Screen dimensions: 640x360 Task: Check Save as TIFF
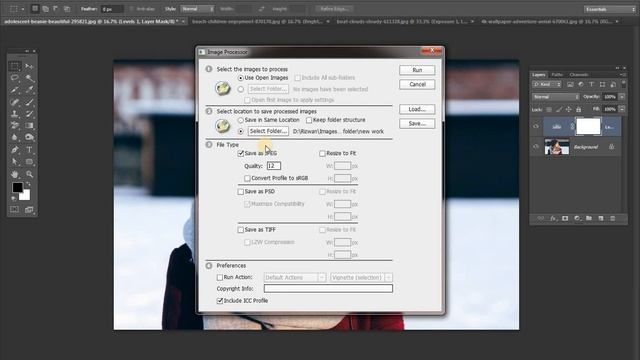click(x=241, y=230)
